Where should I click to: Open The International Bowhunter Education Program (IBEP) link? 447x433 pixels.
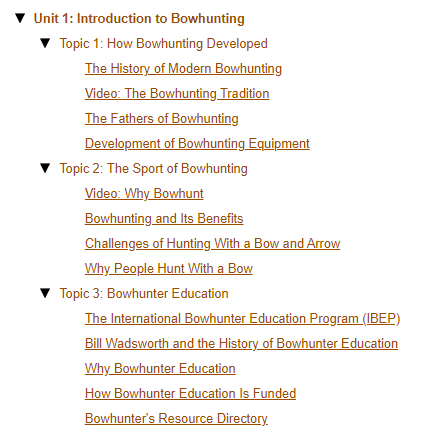243,318
